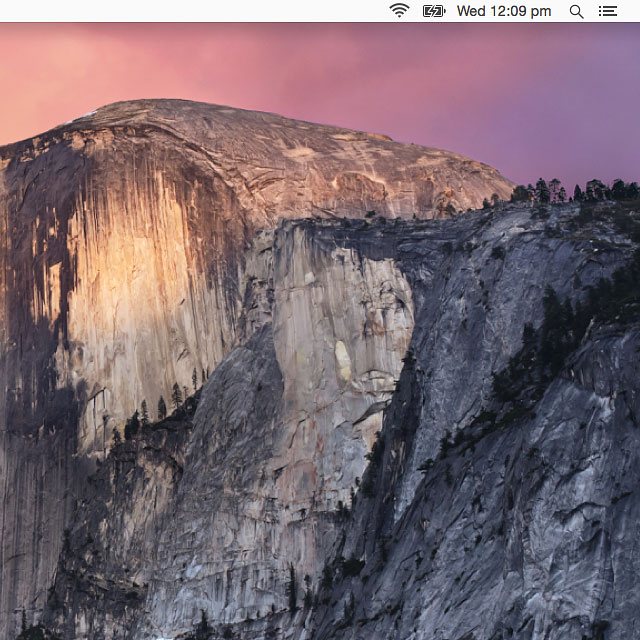Open the battery status menu
This screenshot has height=640, width=640.
click(433, 11)
